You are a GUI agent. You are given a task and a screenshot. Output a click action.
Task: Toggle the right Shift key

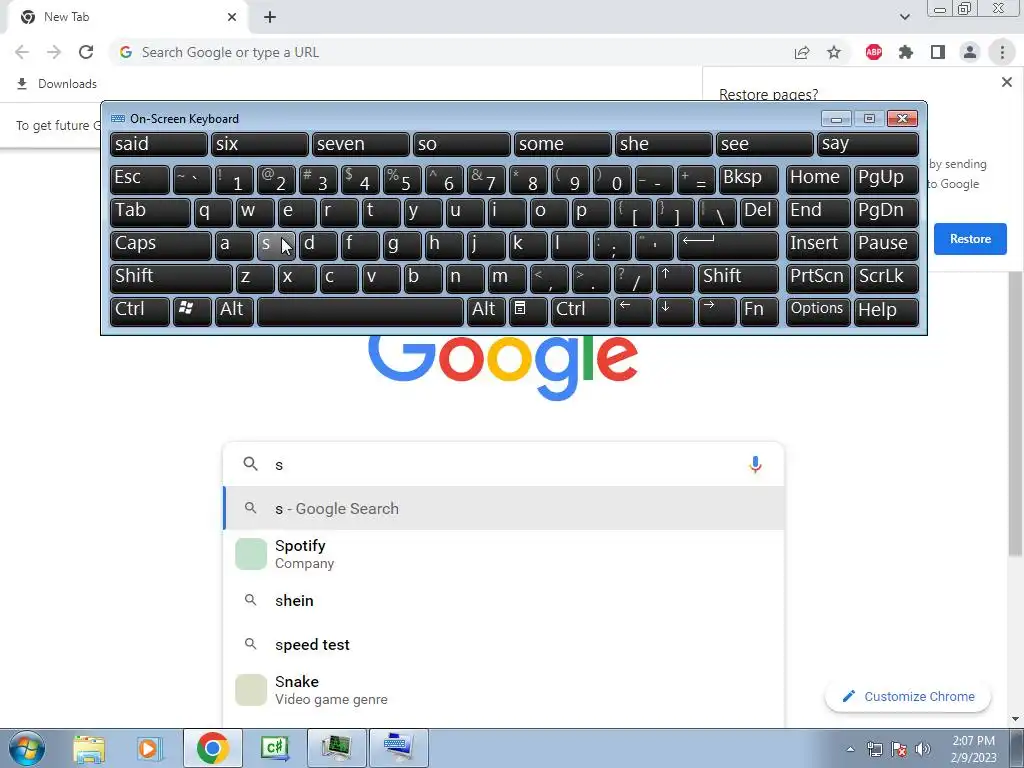pyautogui.click(x=738, y=278)
